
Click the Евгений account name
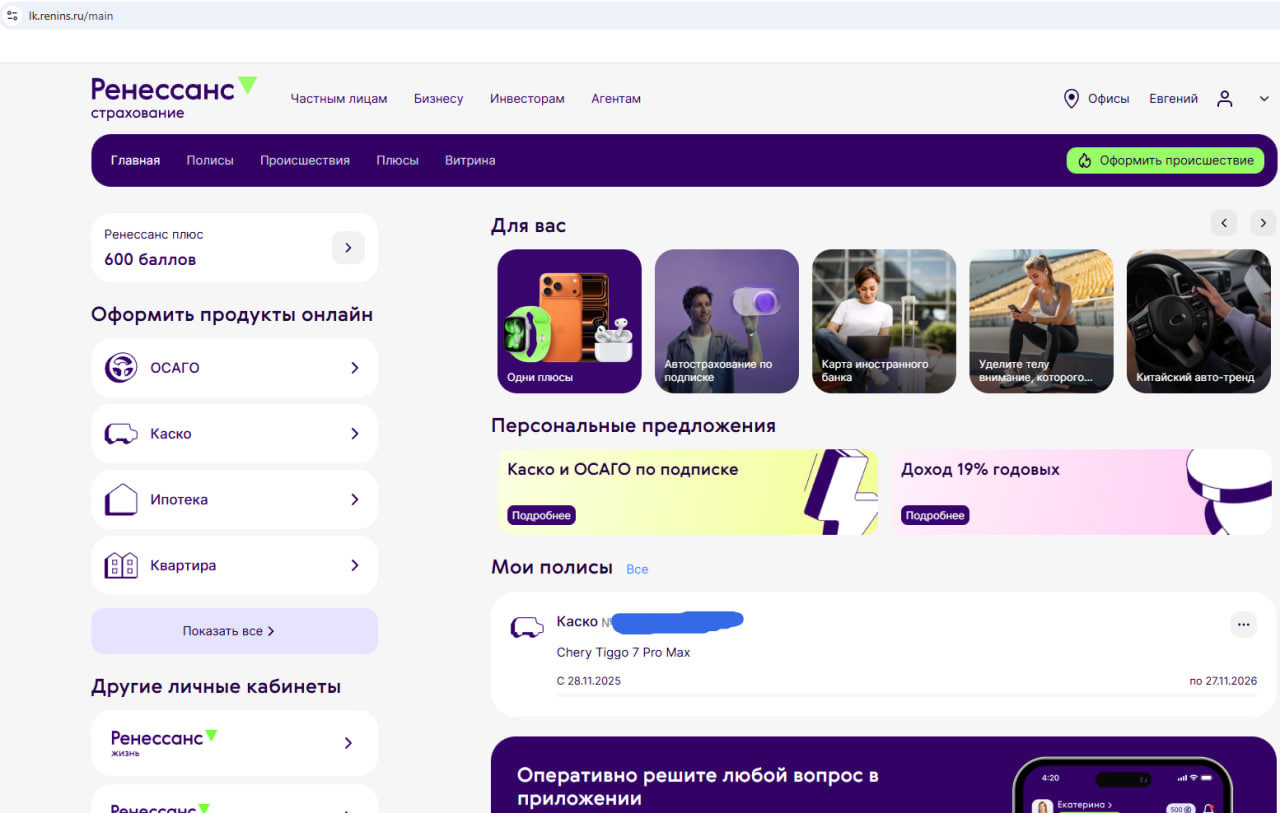click(1173, 99)
